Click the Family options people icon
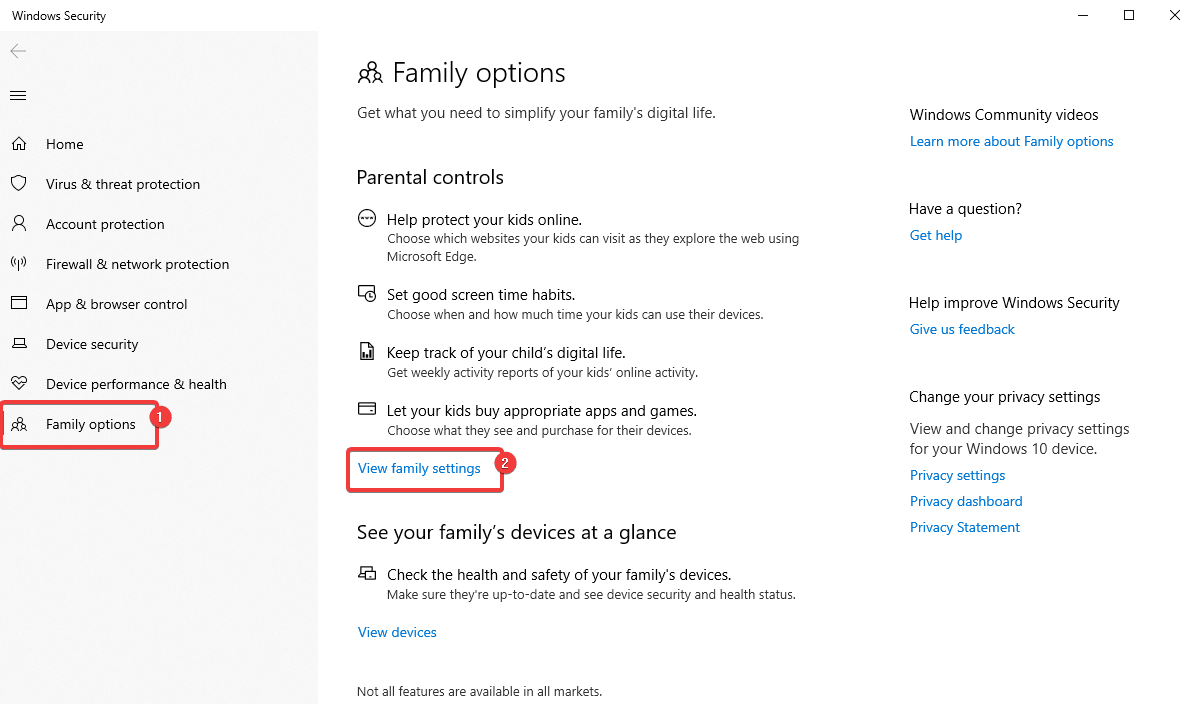This screenshot has width=1196, height=704. (x=19, y=424)
